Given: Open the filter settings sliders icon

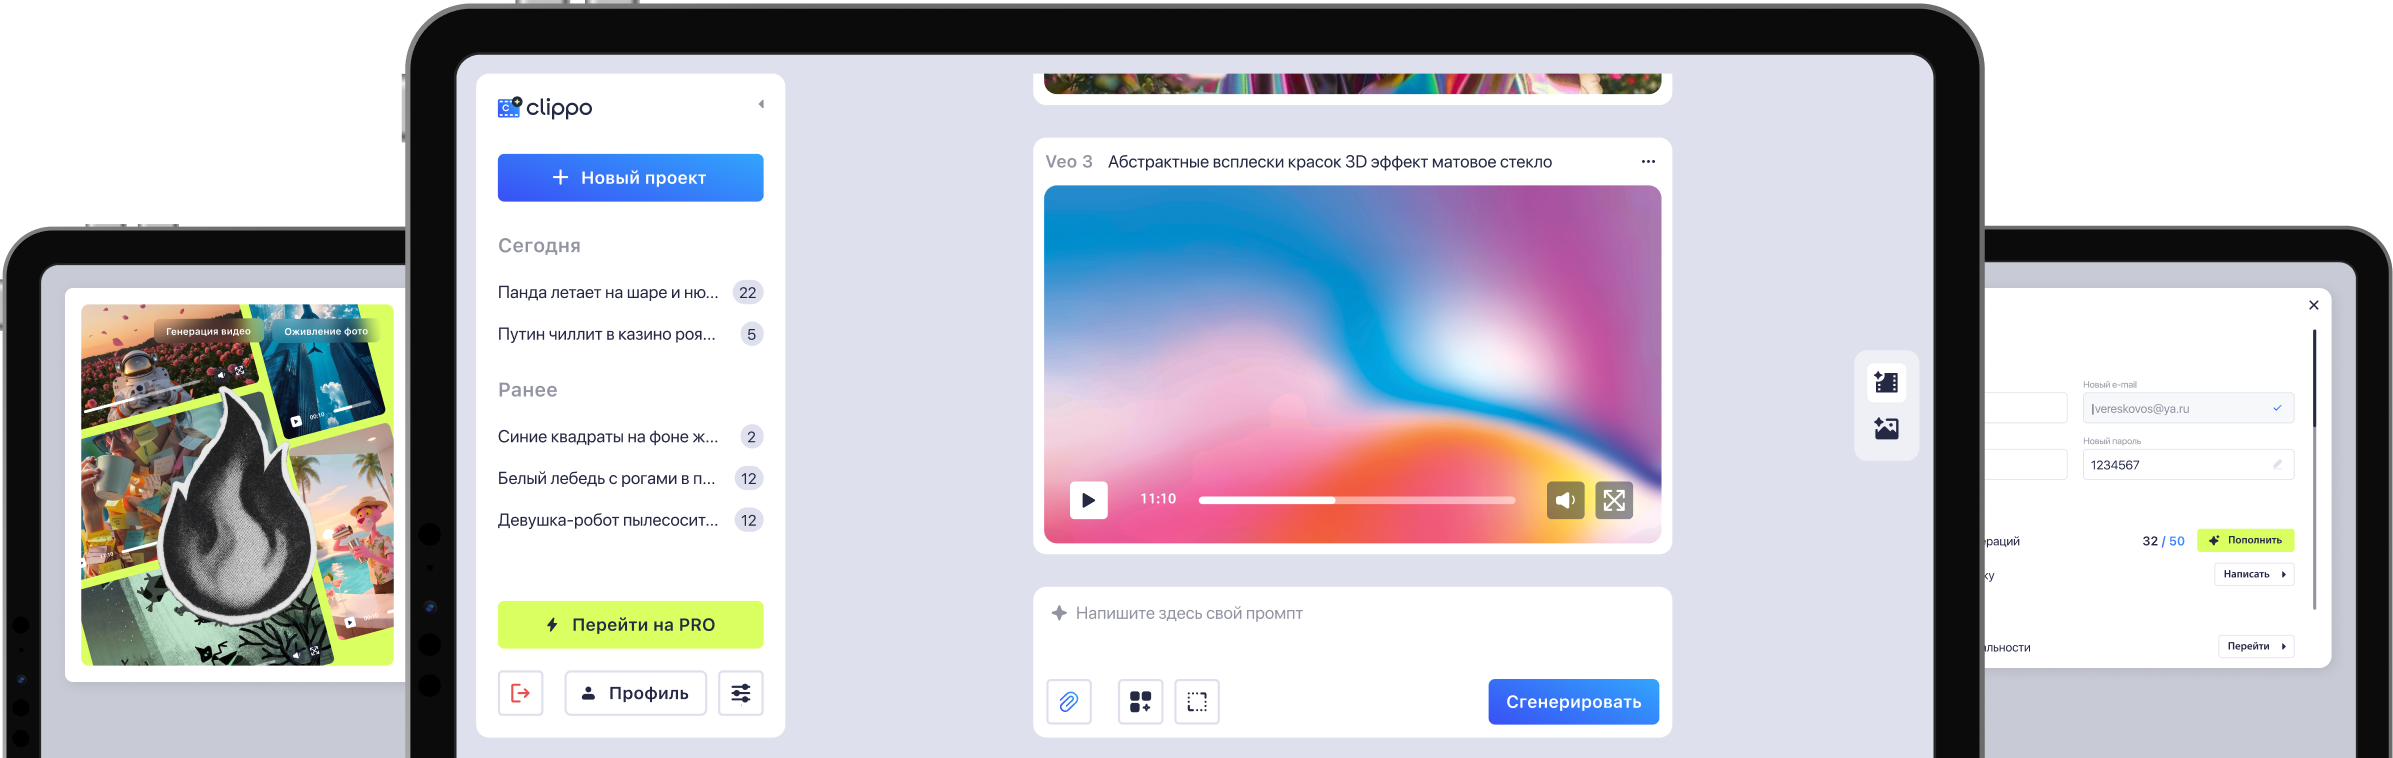Looking at the screenshot, I should coord(740,693).
